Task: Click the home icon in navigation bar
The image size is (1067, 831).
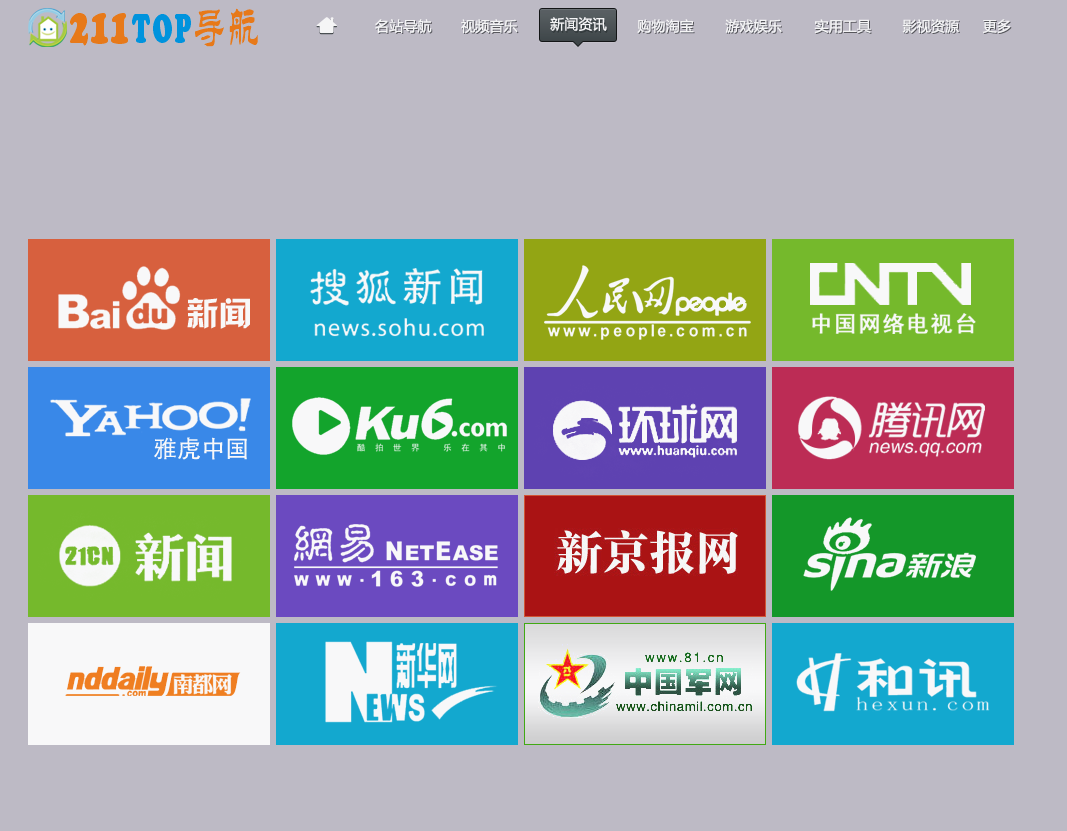Action: pyautogui.click(x=327, y=26)
